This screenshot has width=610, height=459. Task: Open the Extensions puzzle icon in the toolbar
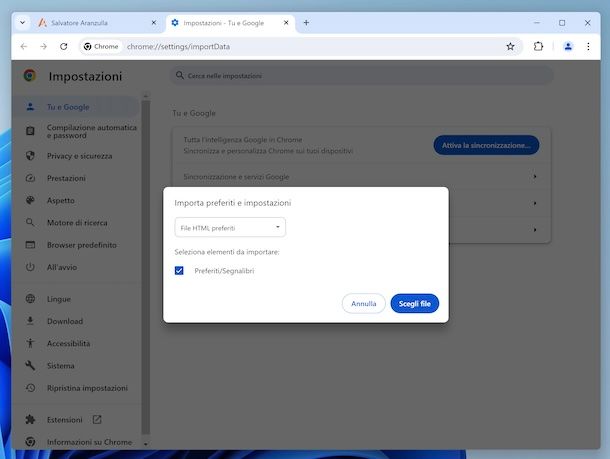click(538, 47)
